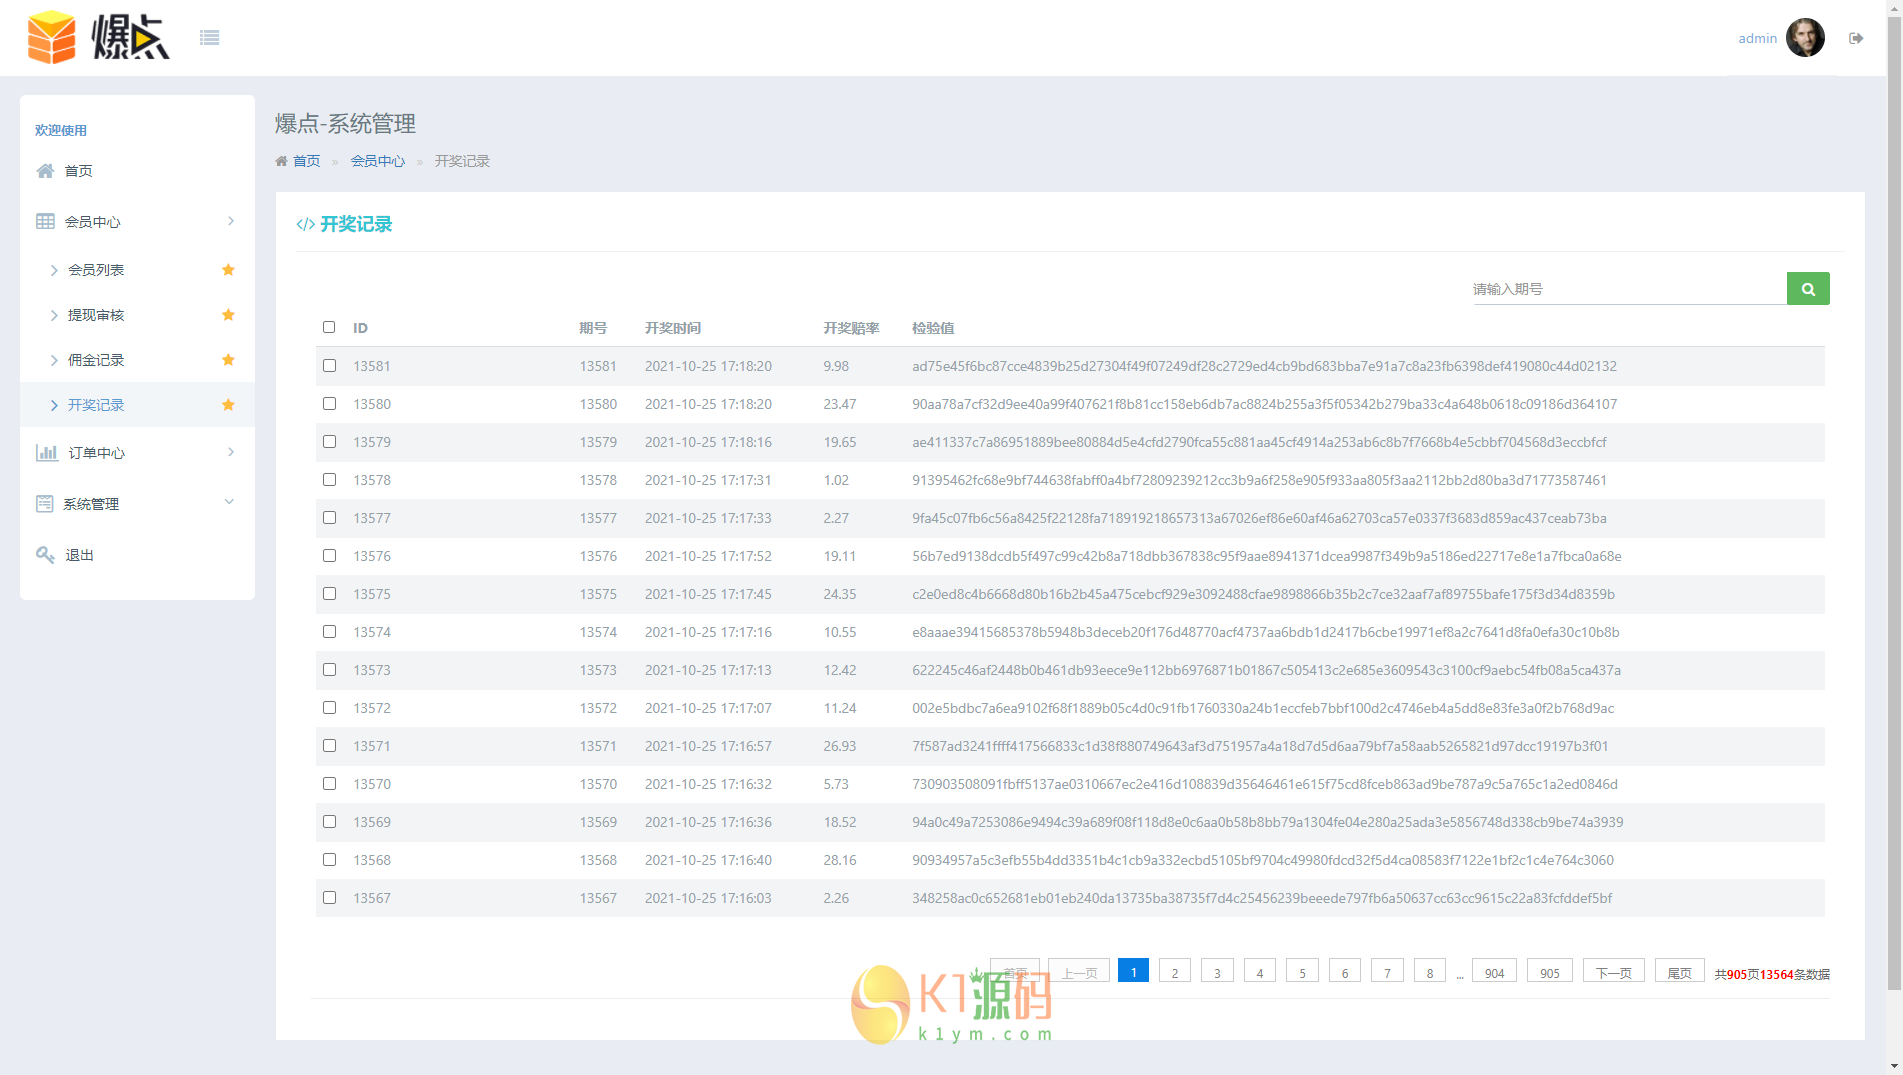Toggle the select-all checkbox in table header

coord(329,327)
